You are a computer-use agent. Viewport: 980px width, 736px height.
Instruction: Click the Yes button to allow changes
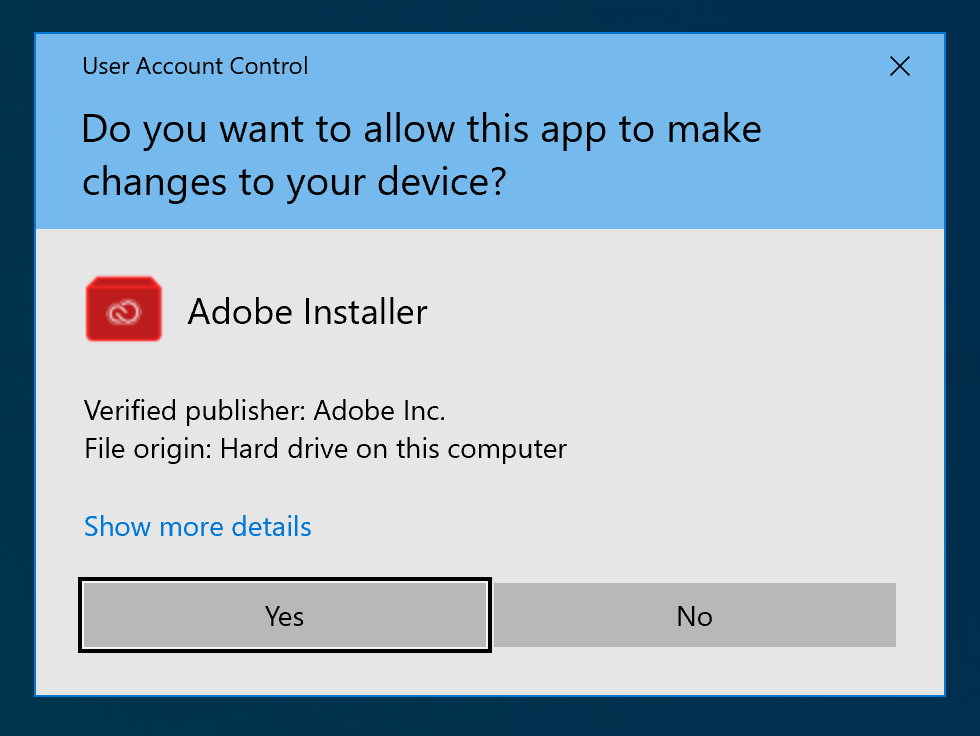coord(285,615)
